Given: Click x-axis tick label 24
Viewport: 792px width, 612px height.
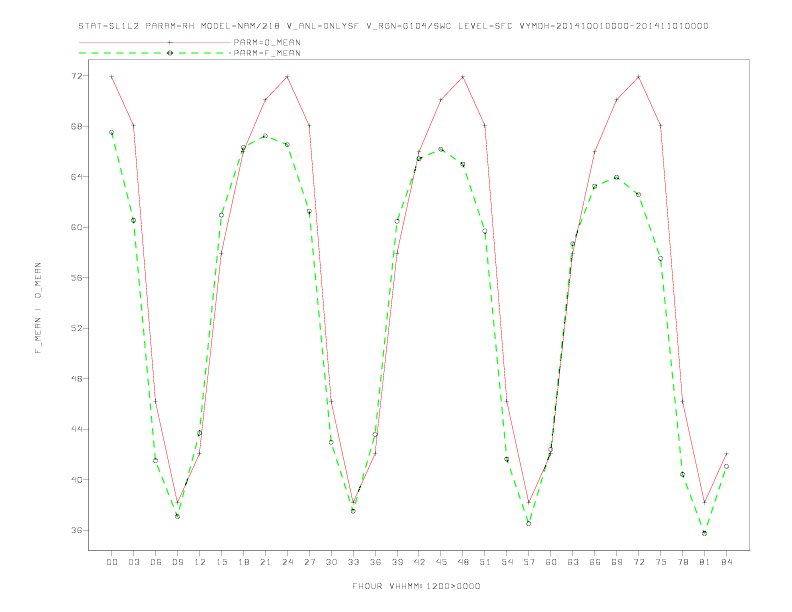Looking at the screenshot, I should click(287, 562).
